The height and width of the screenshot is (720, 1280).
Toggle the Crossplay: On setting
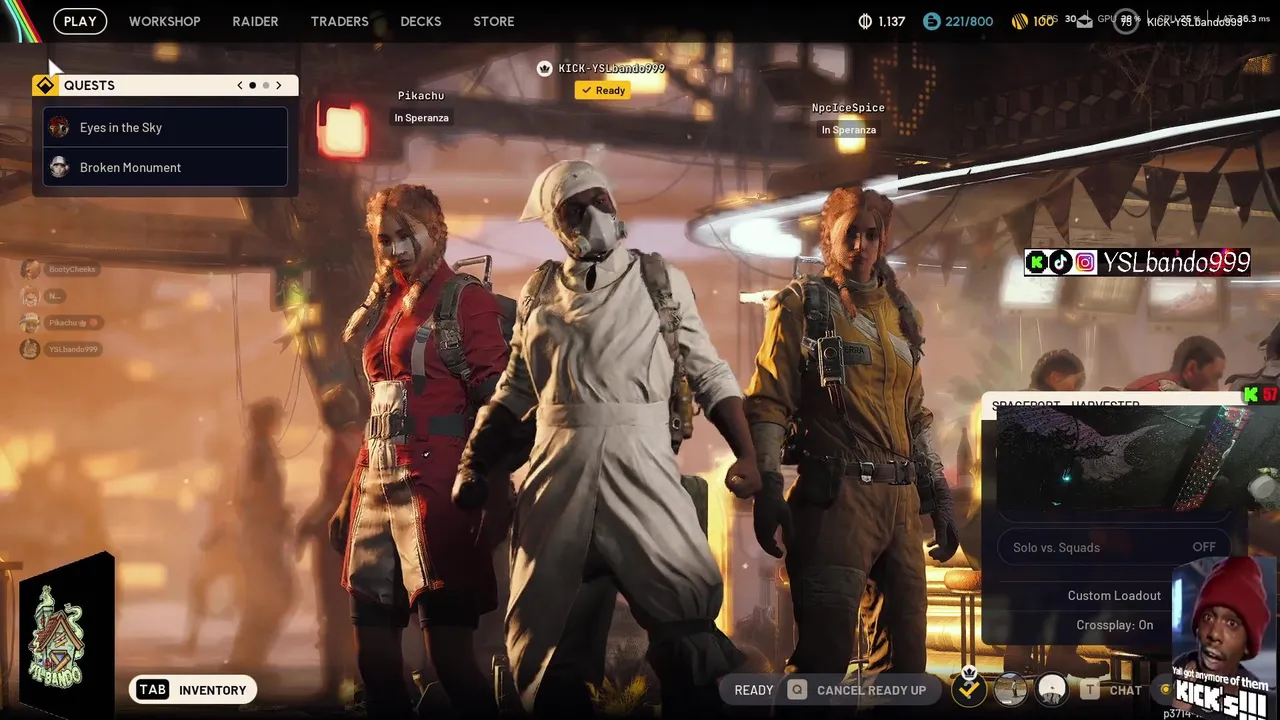click(x=1114, y=625)
